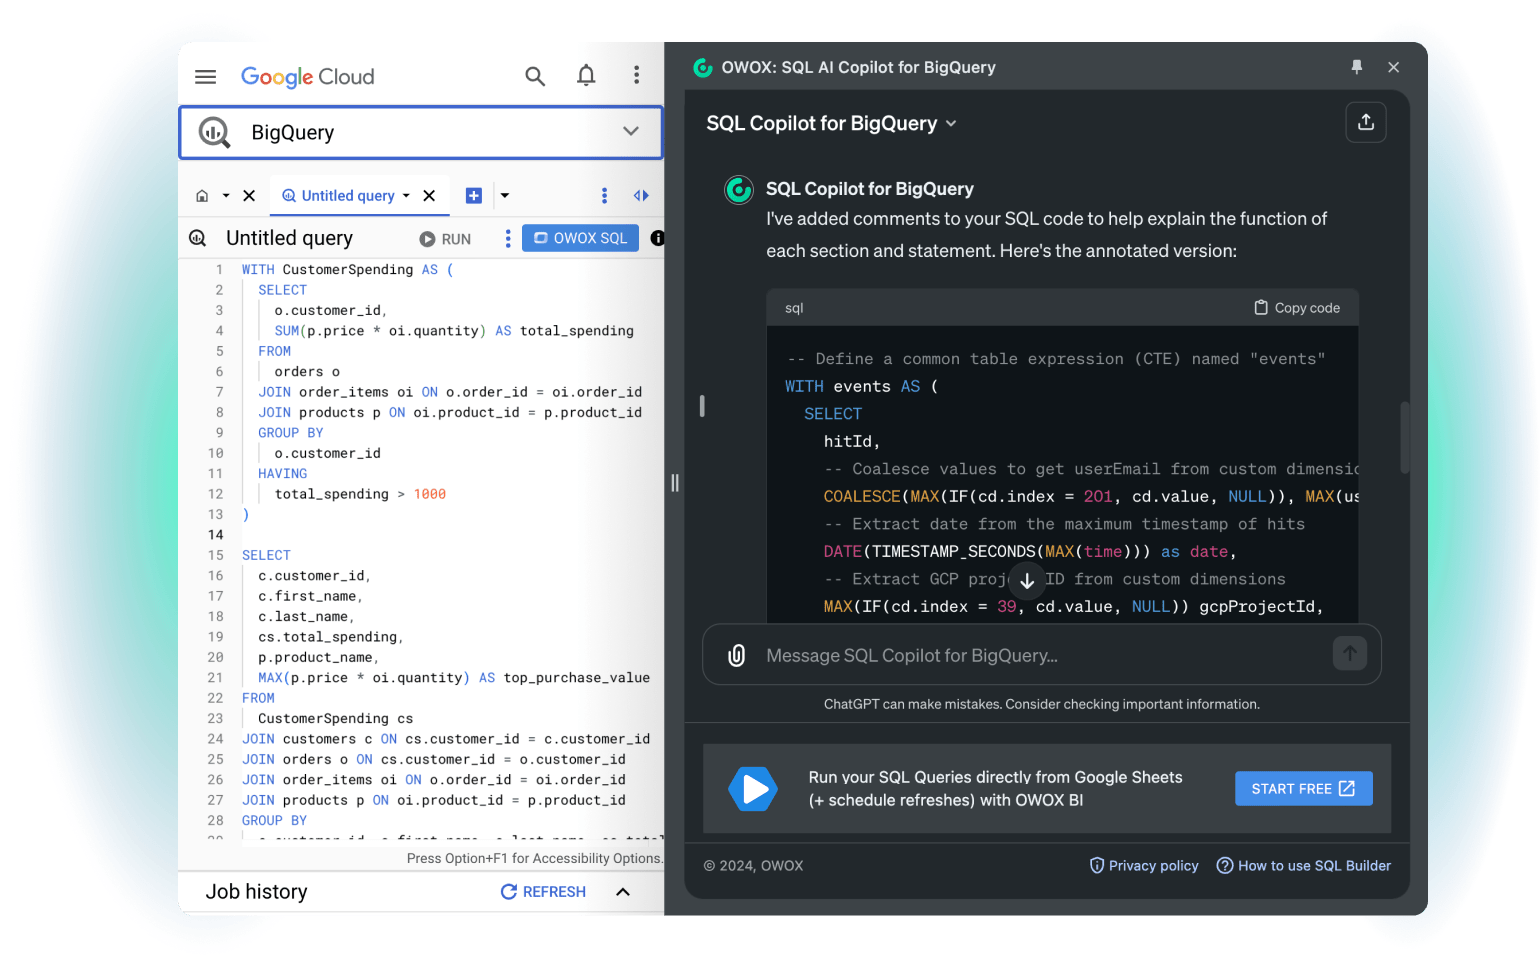Expand the Job history panel chevron
The height and width of the screenshot is (968, 1540).
coord(623,892)
